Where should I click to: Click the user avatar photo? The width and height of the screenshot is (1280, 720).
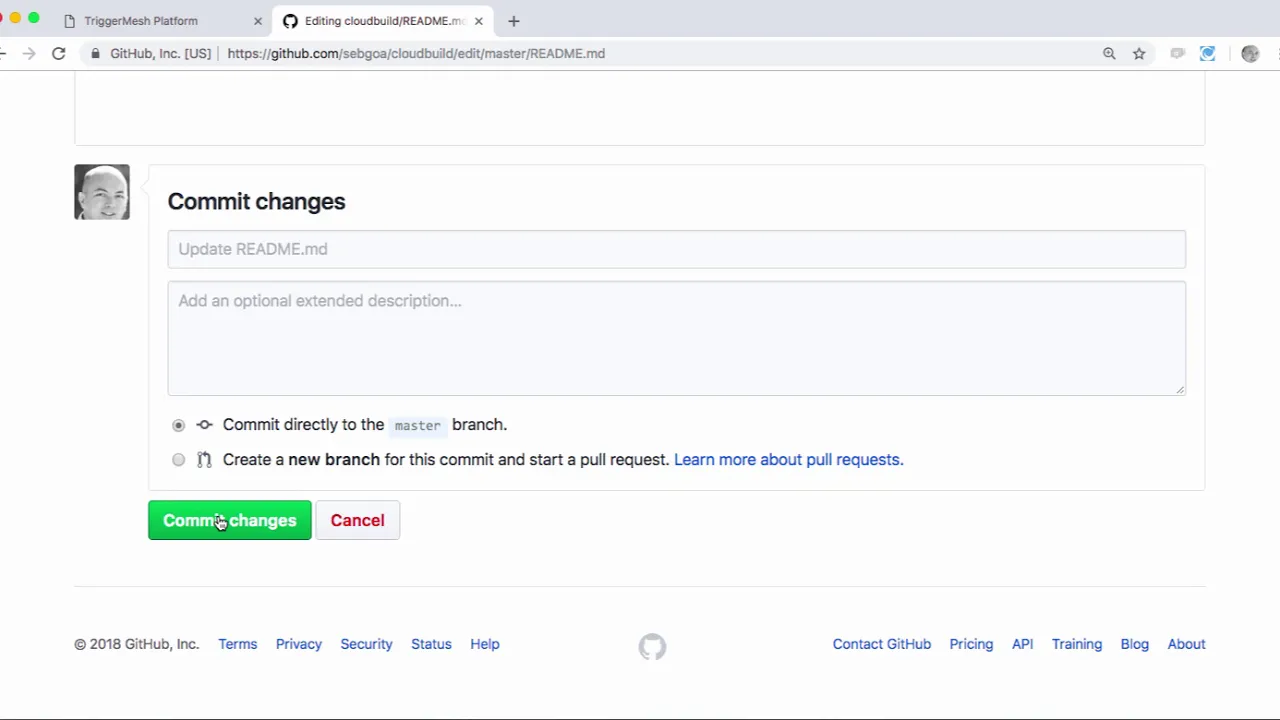point(102,192)
